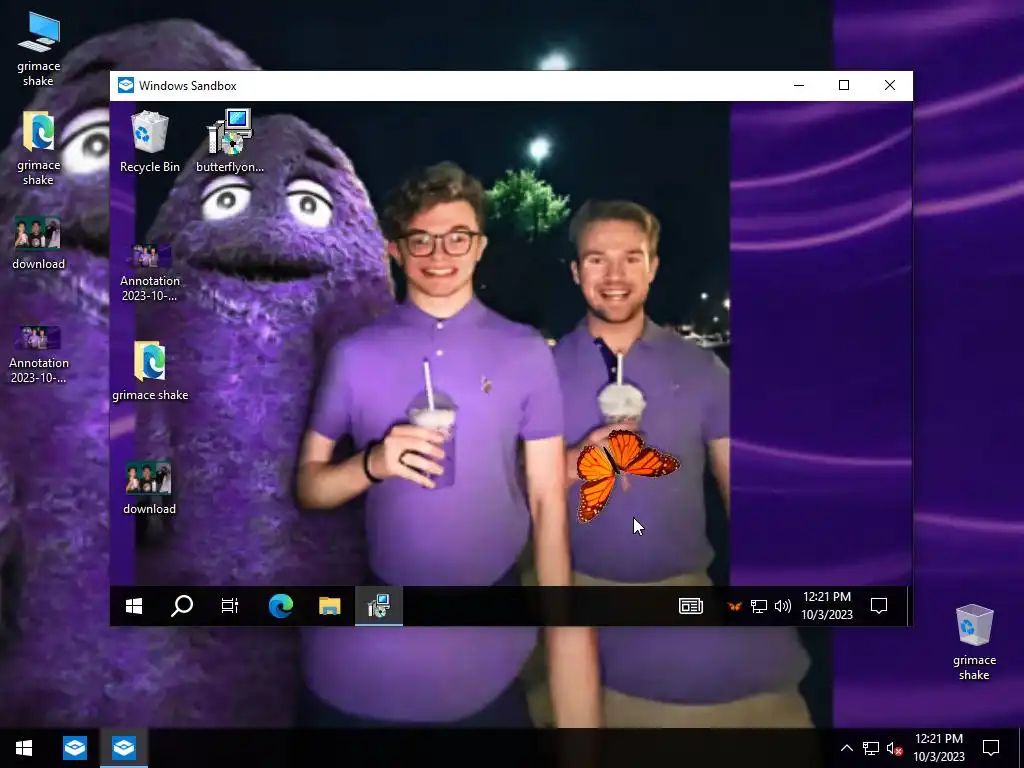Select the Annotation 2023-10 image in Sandbox
The height and width of the screenshot is (768, 1024).
150,272
